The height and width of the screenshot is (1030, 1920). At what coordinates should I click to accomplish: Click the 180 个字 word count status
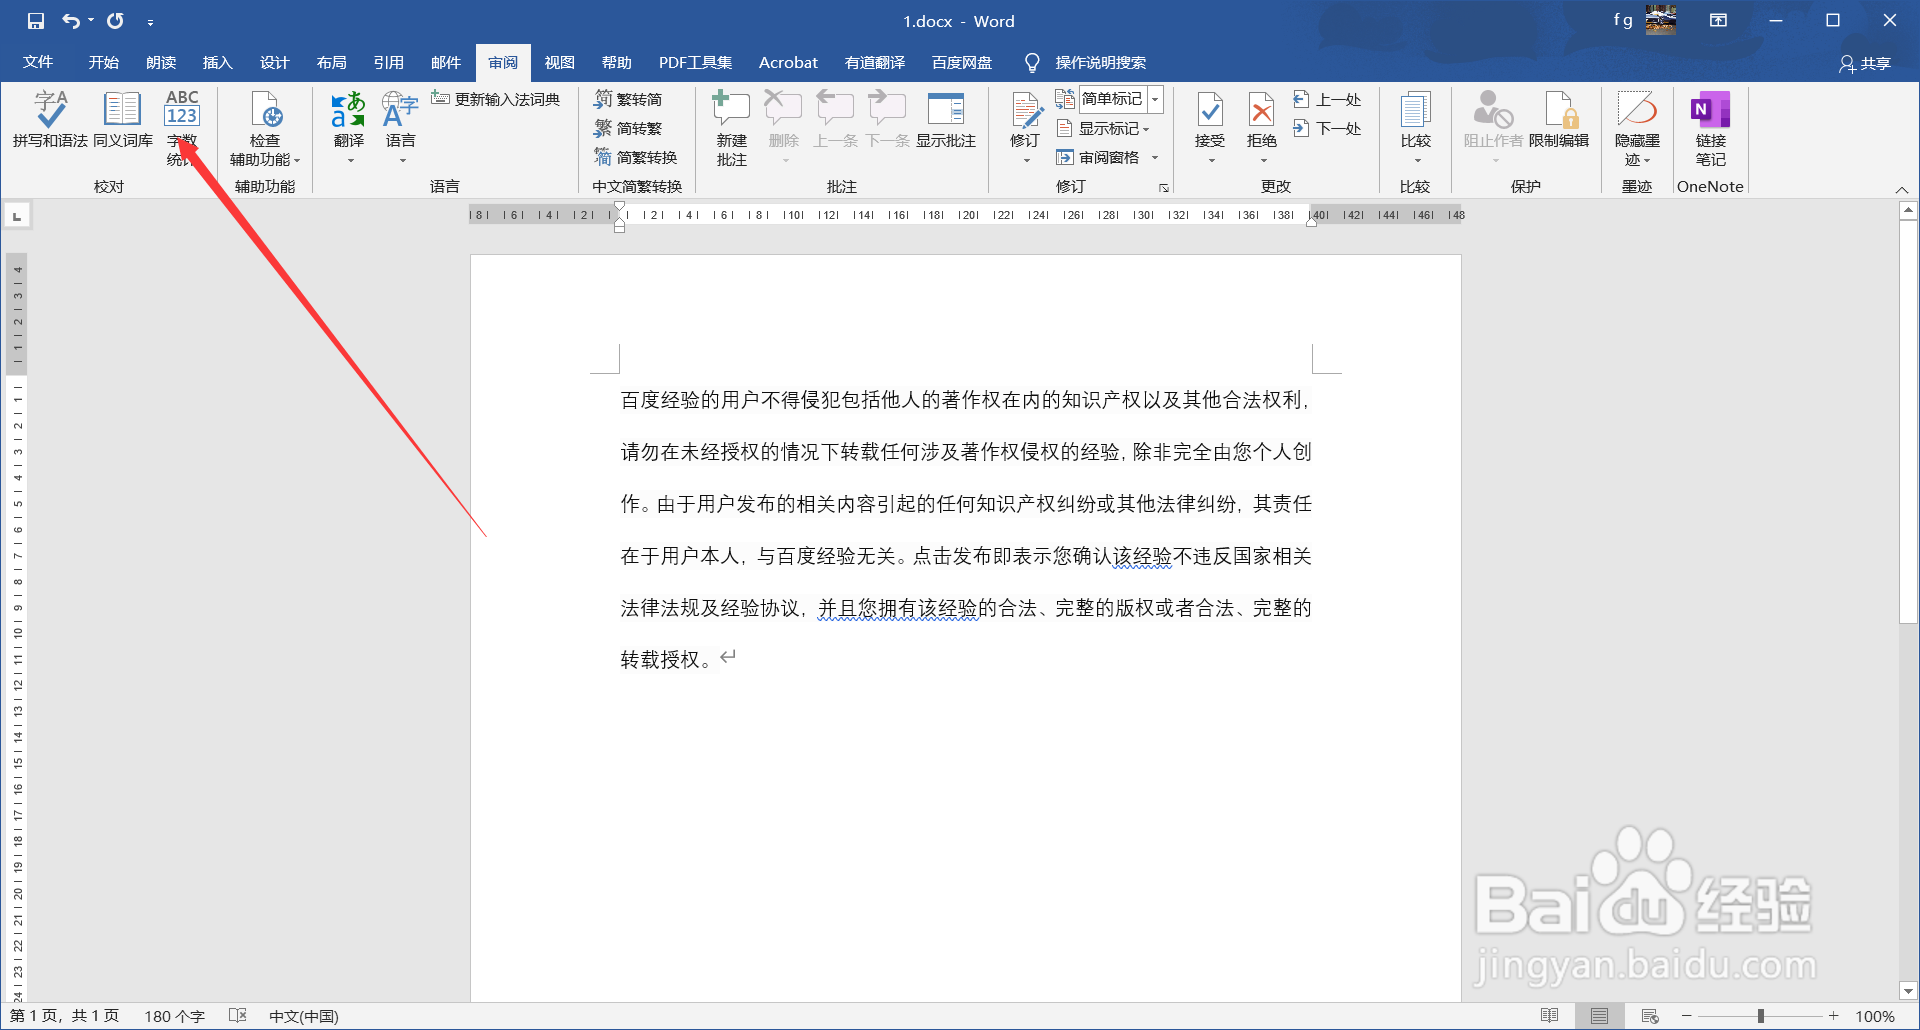click(x=172, y=1015)
